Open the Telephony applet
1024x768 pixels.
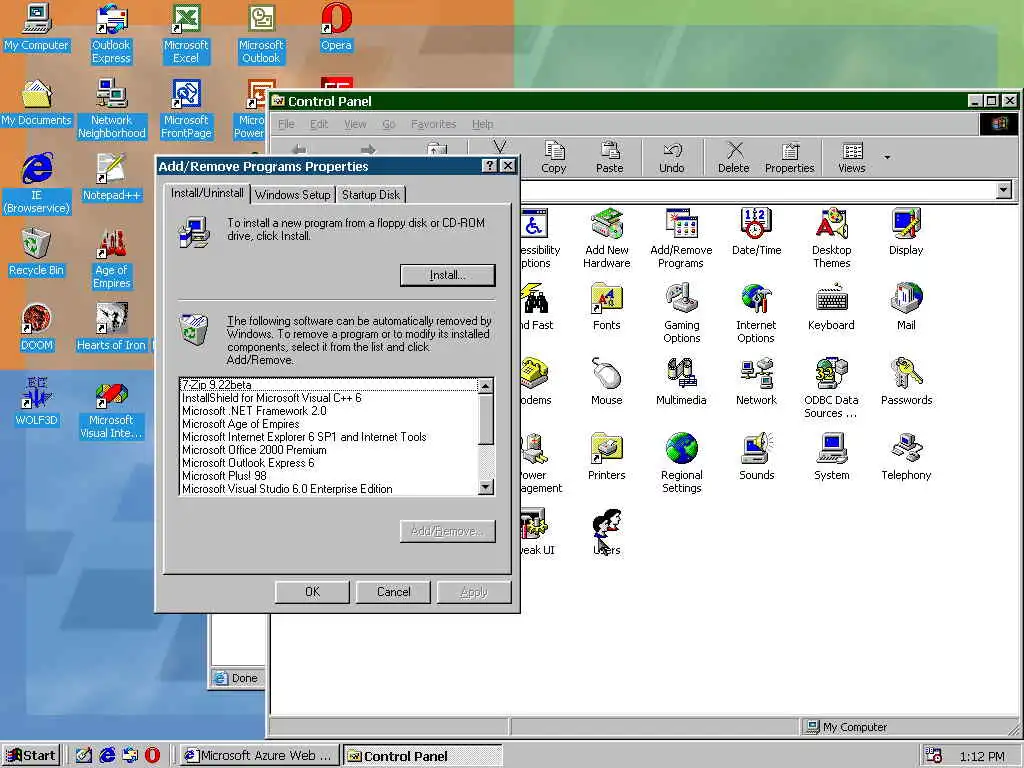[x=906, y=456]
